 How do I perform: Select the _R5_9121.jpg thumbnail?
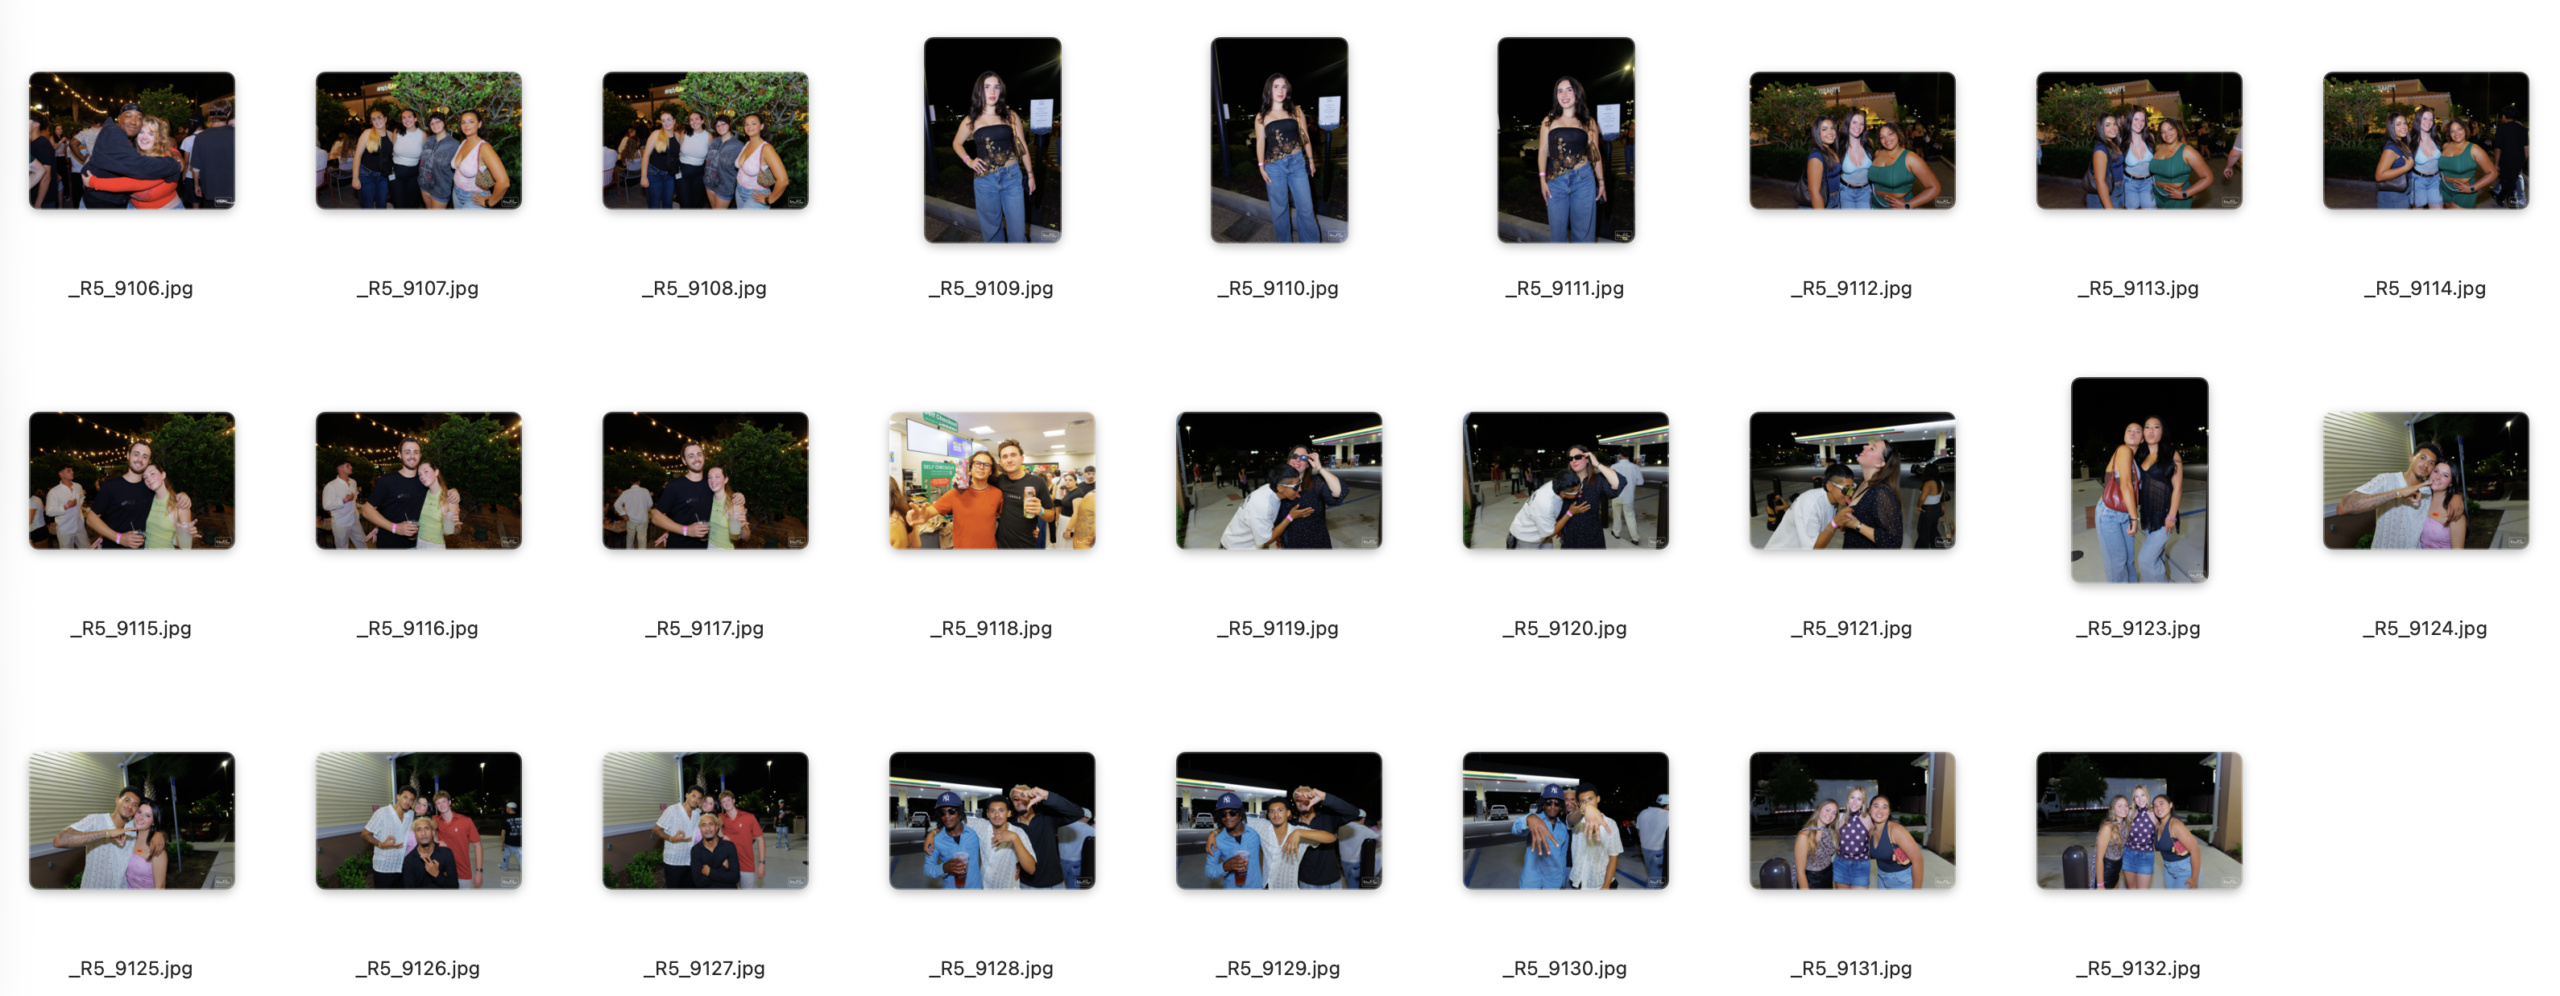(1853, 480)
